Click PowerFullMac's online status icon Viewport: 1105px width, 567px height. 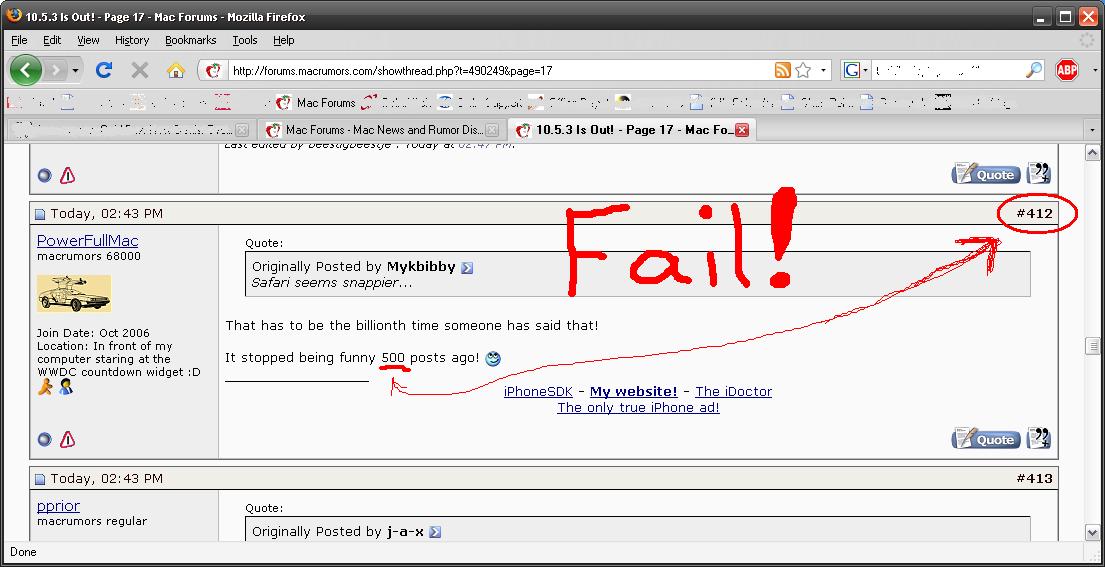pos(44,440)
